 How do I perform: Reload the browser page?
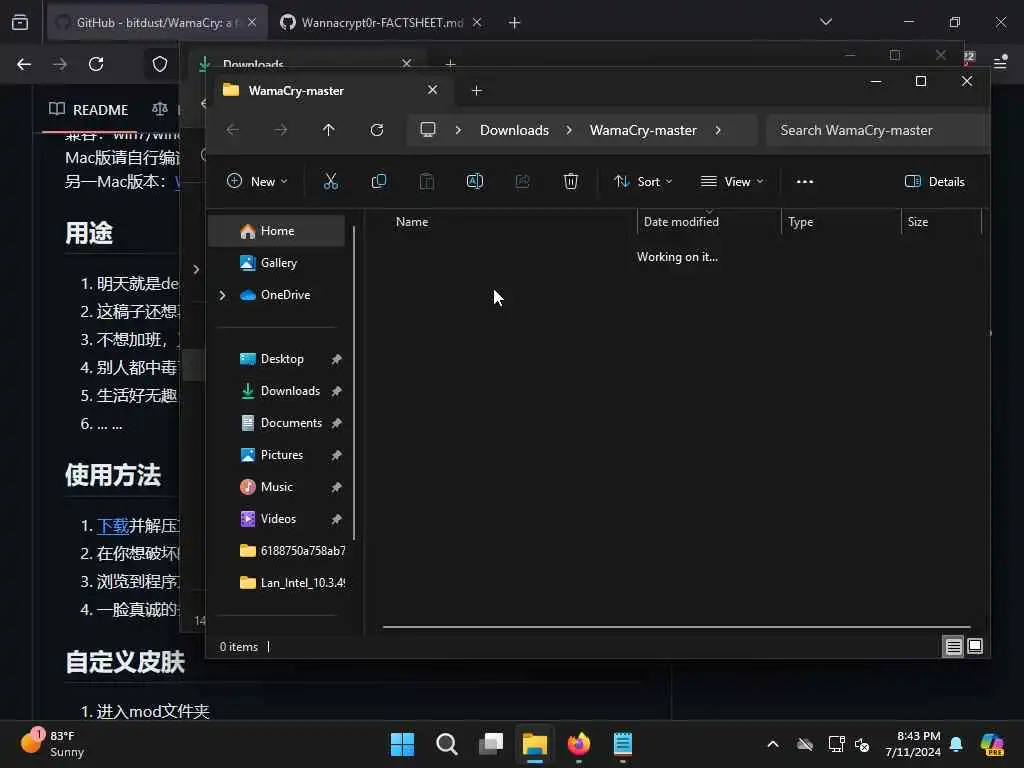[96, 64]
